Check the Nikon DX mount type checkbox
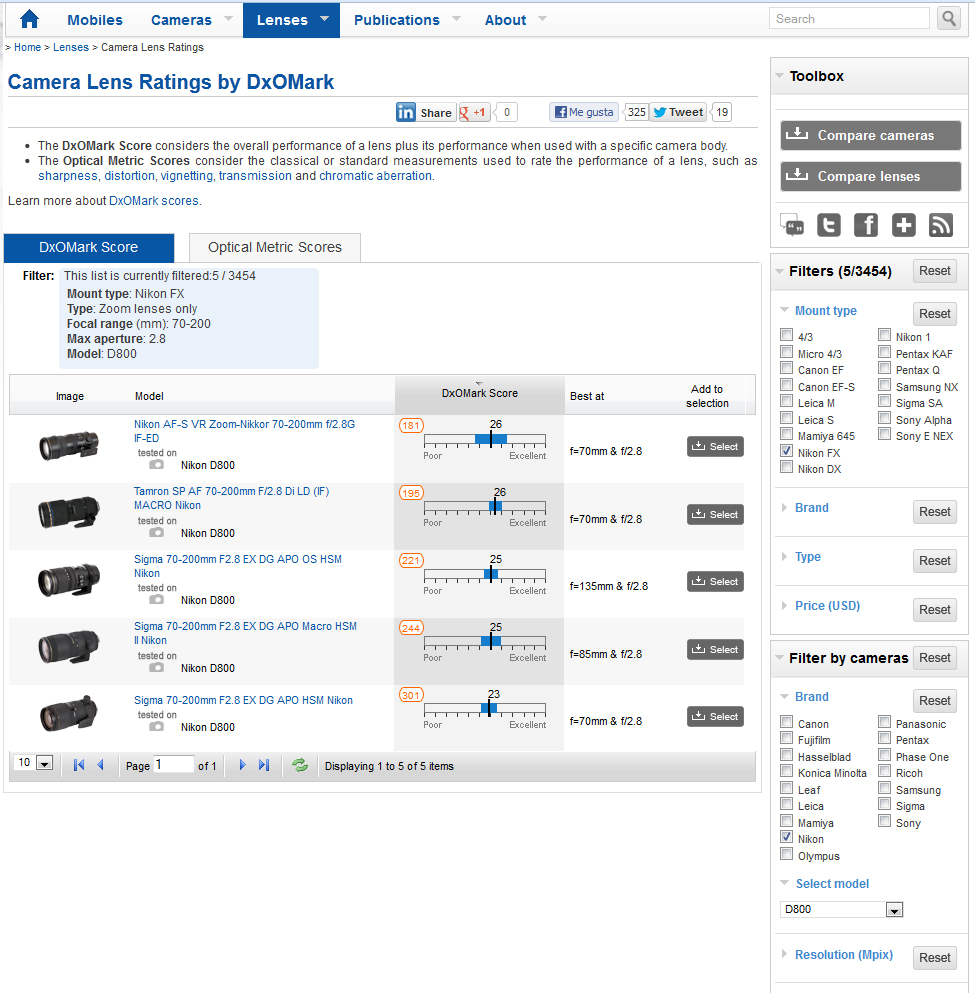Viewport: 975px width, 993px height. 786,467
